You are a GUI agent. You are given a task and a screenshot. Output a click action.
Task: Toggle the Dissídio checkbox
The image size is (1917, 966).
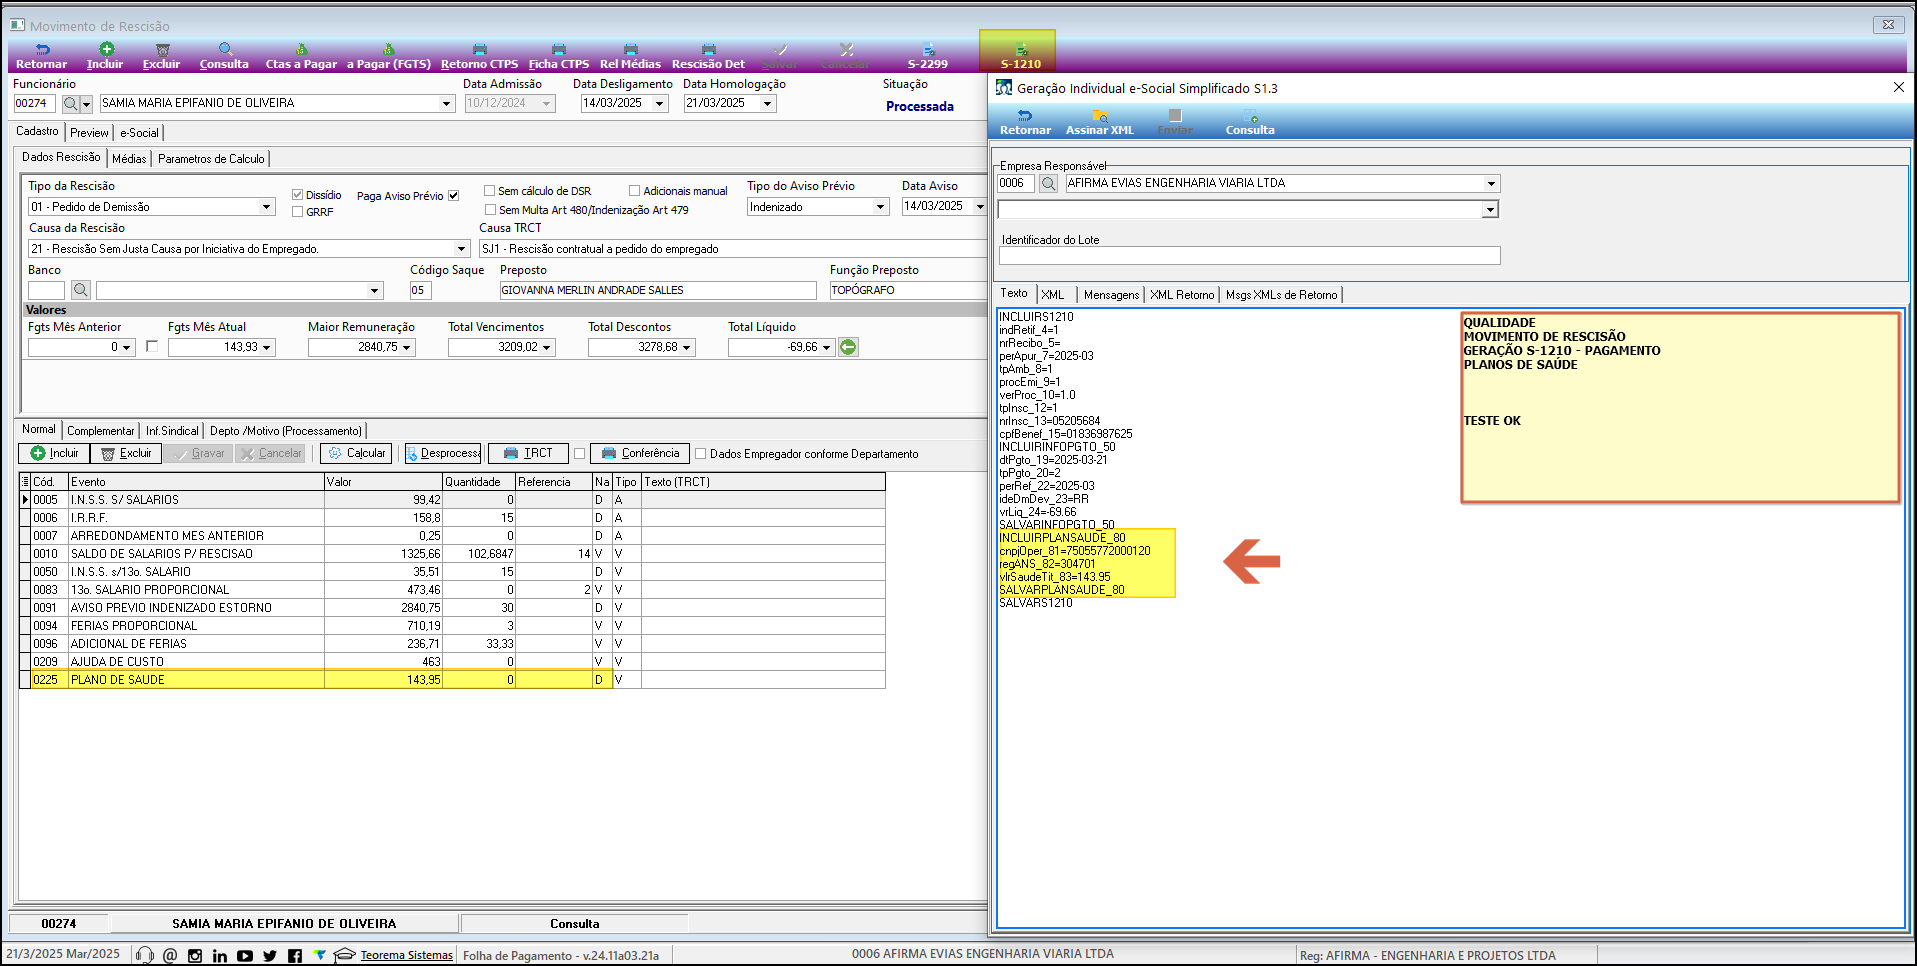[x=297, y=194]
